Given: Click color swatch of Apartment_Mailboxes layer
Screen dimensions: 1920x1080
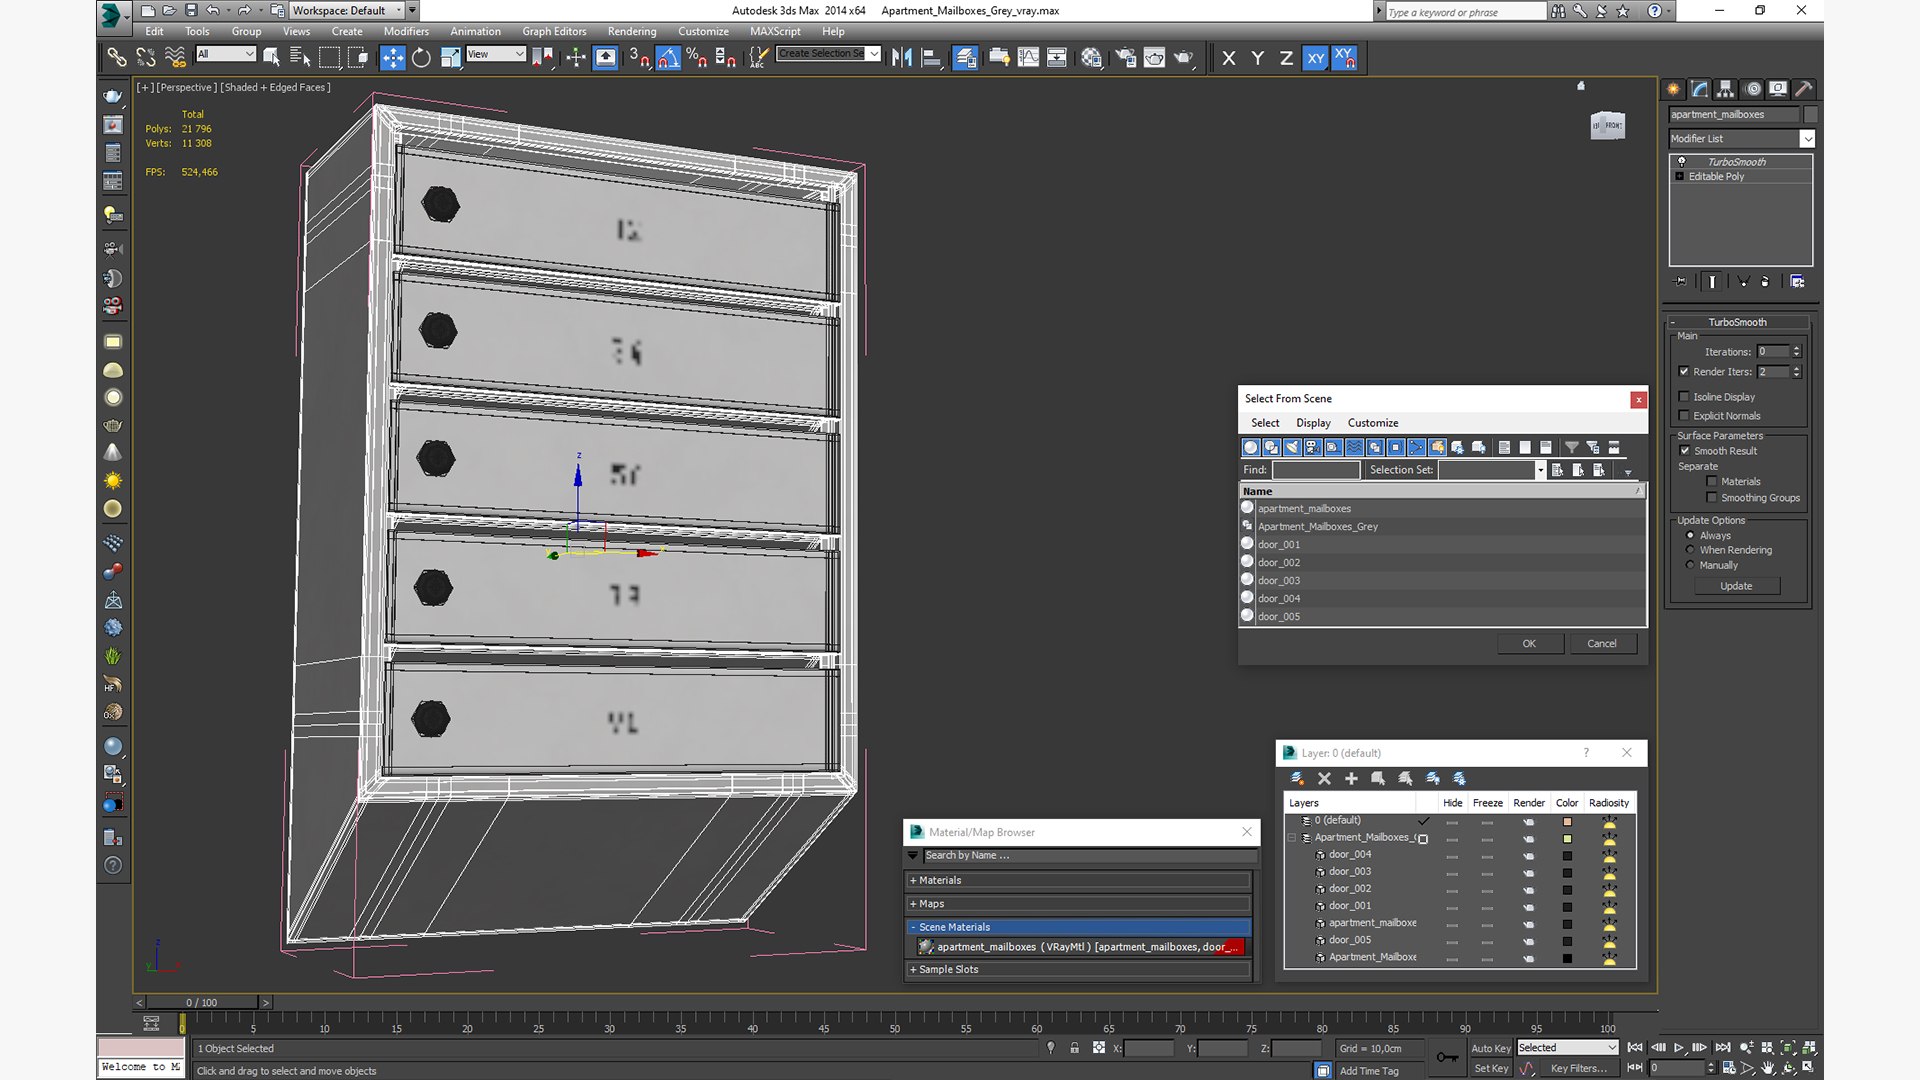Looking at the screenshot, I should [1567, 839].
